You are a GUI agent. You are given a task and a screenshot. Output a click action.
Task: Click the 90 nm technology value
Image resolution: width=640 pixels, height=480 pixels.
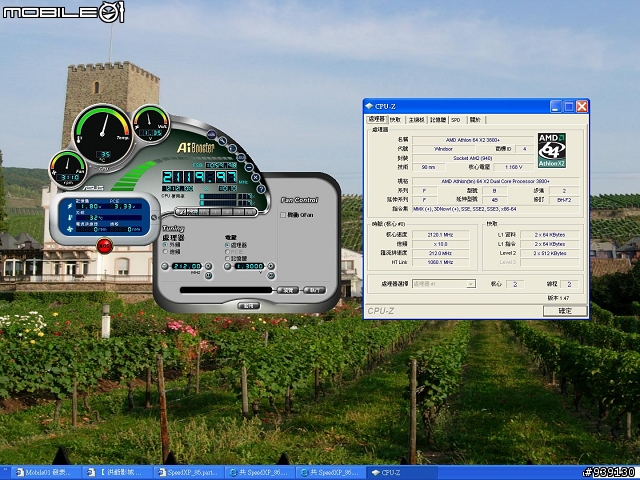[x=429, y=167]
